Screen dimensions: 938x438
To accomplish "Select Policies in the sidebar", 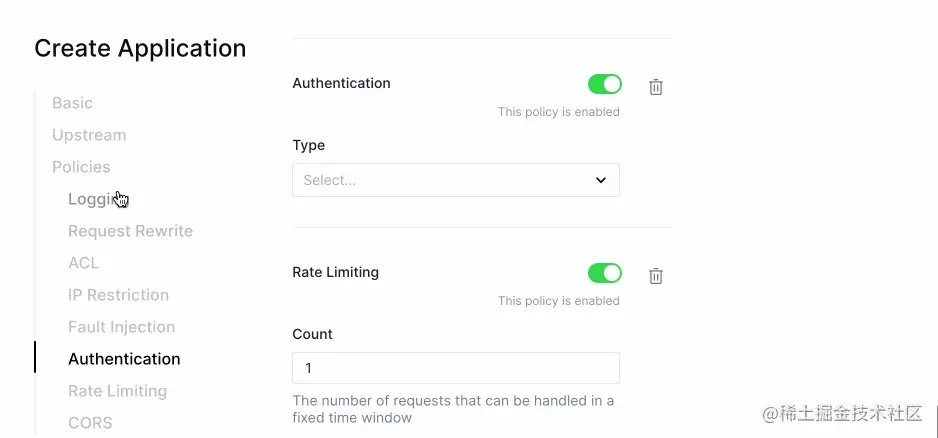I will click(81, 167).
